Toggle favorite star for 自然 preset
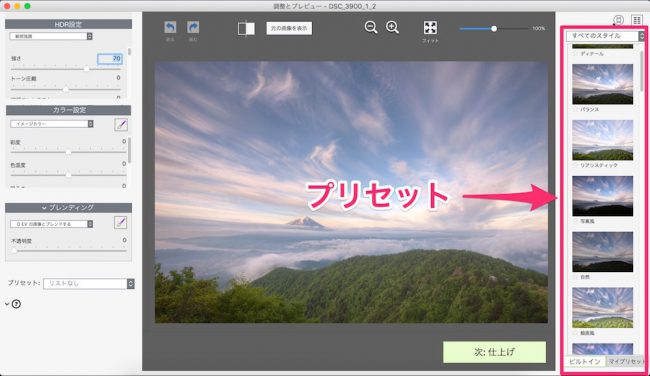The width and height of the screenshot is (650, 376). coord(575,277)
